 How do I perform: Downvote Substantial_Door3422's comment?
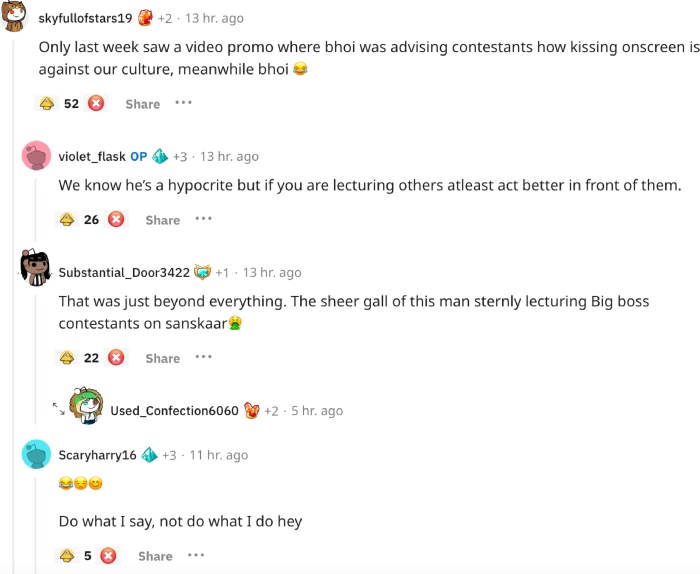click(116, 357)
